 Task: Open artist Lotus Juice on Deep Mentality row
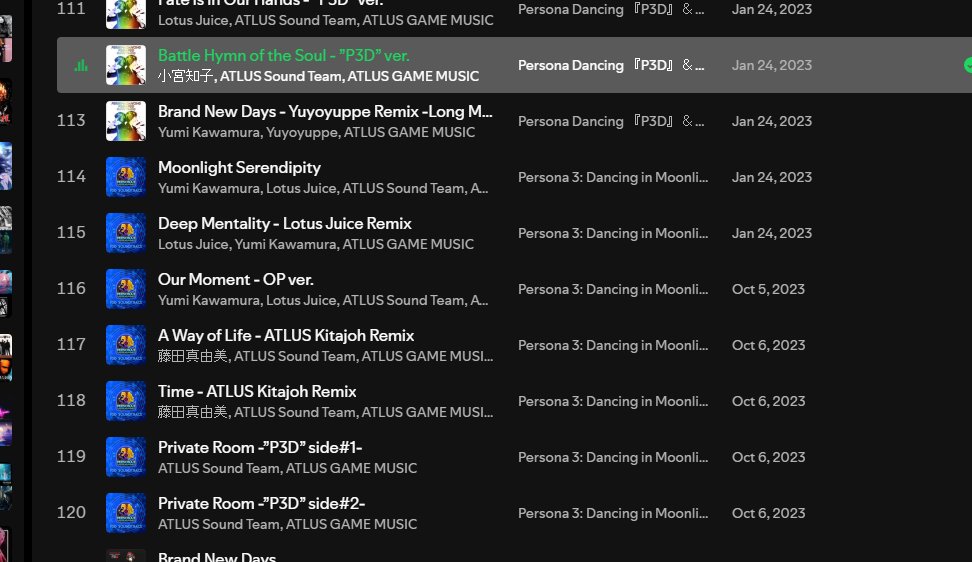pyautogui.click(x=193, y=244)
